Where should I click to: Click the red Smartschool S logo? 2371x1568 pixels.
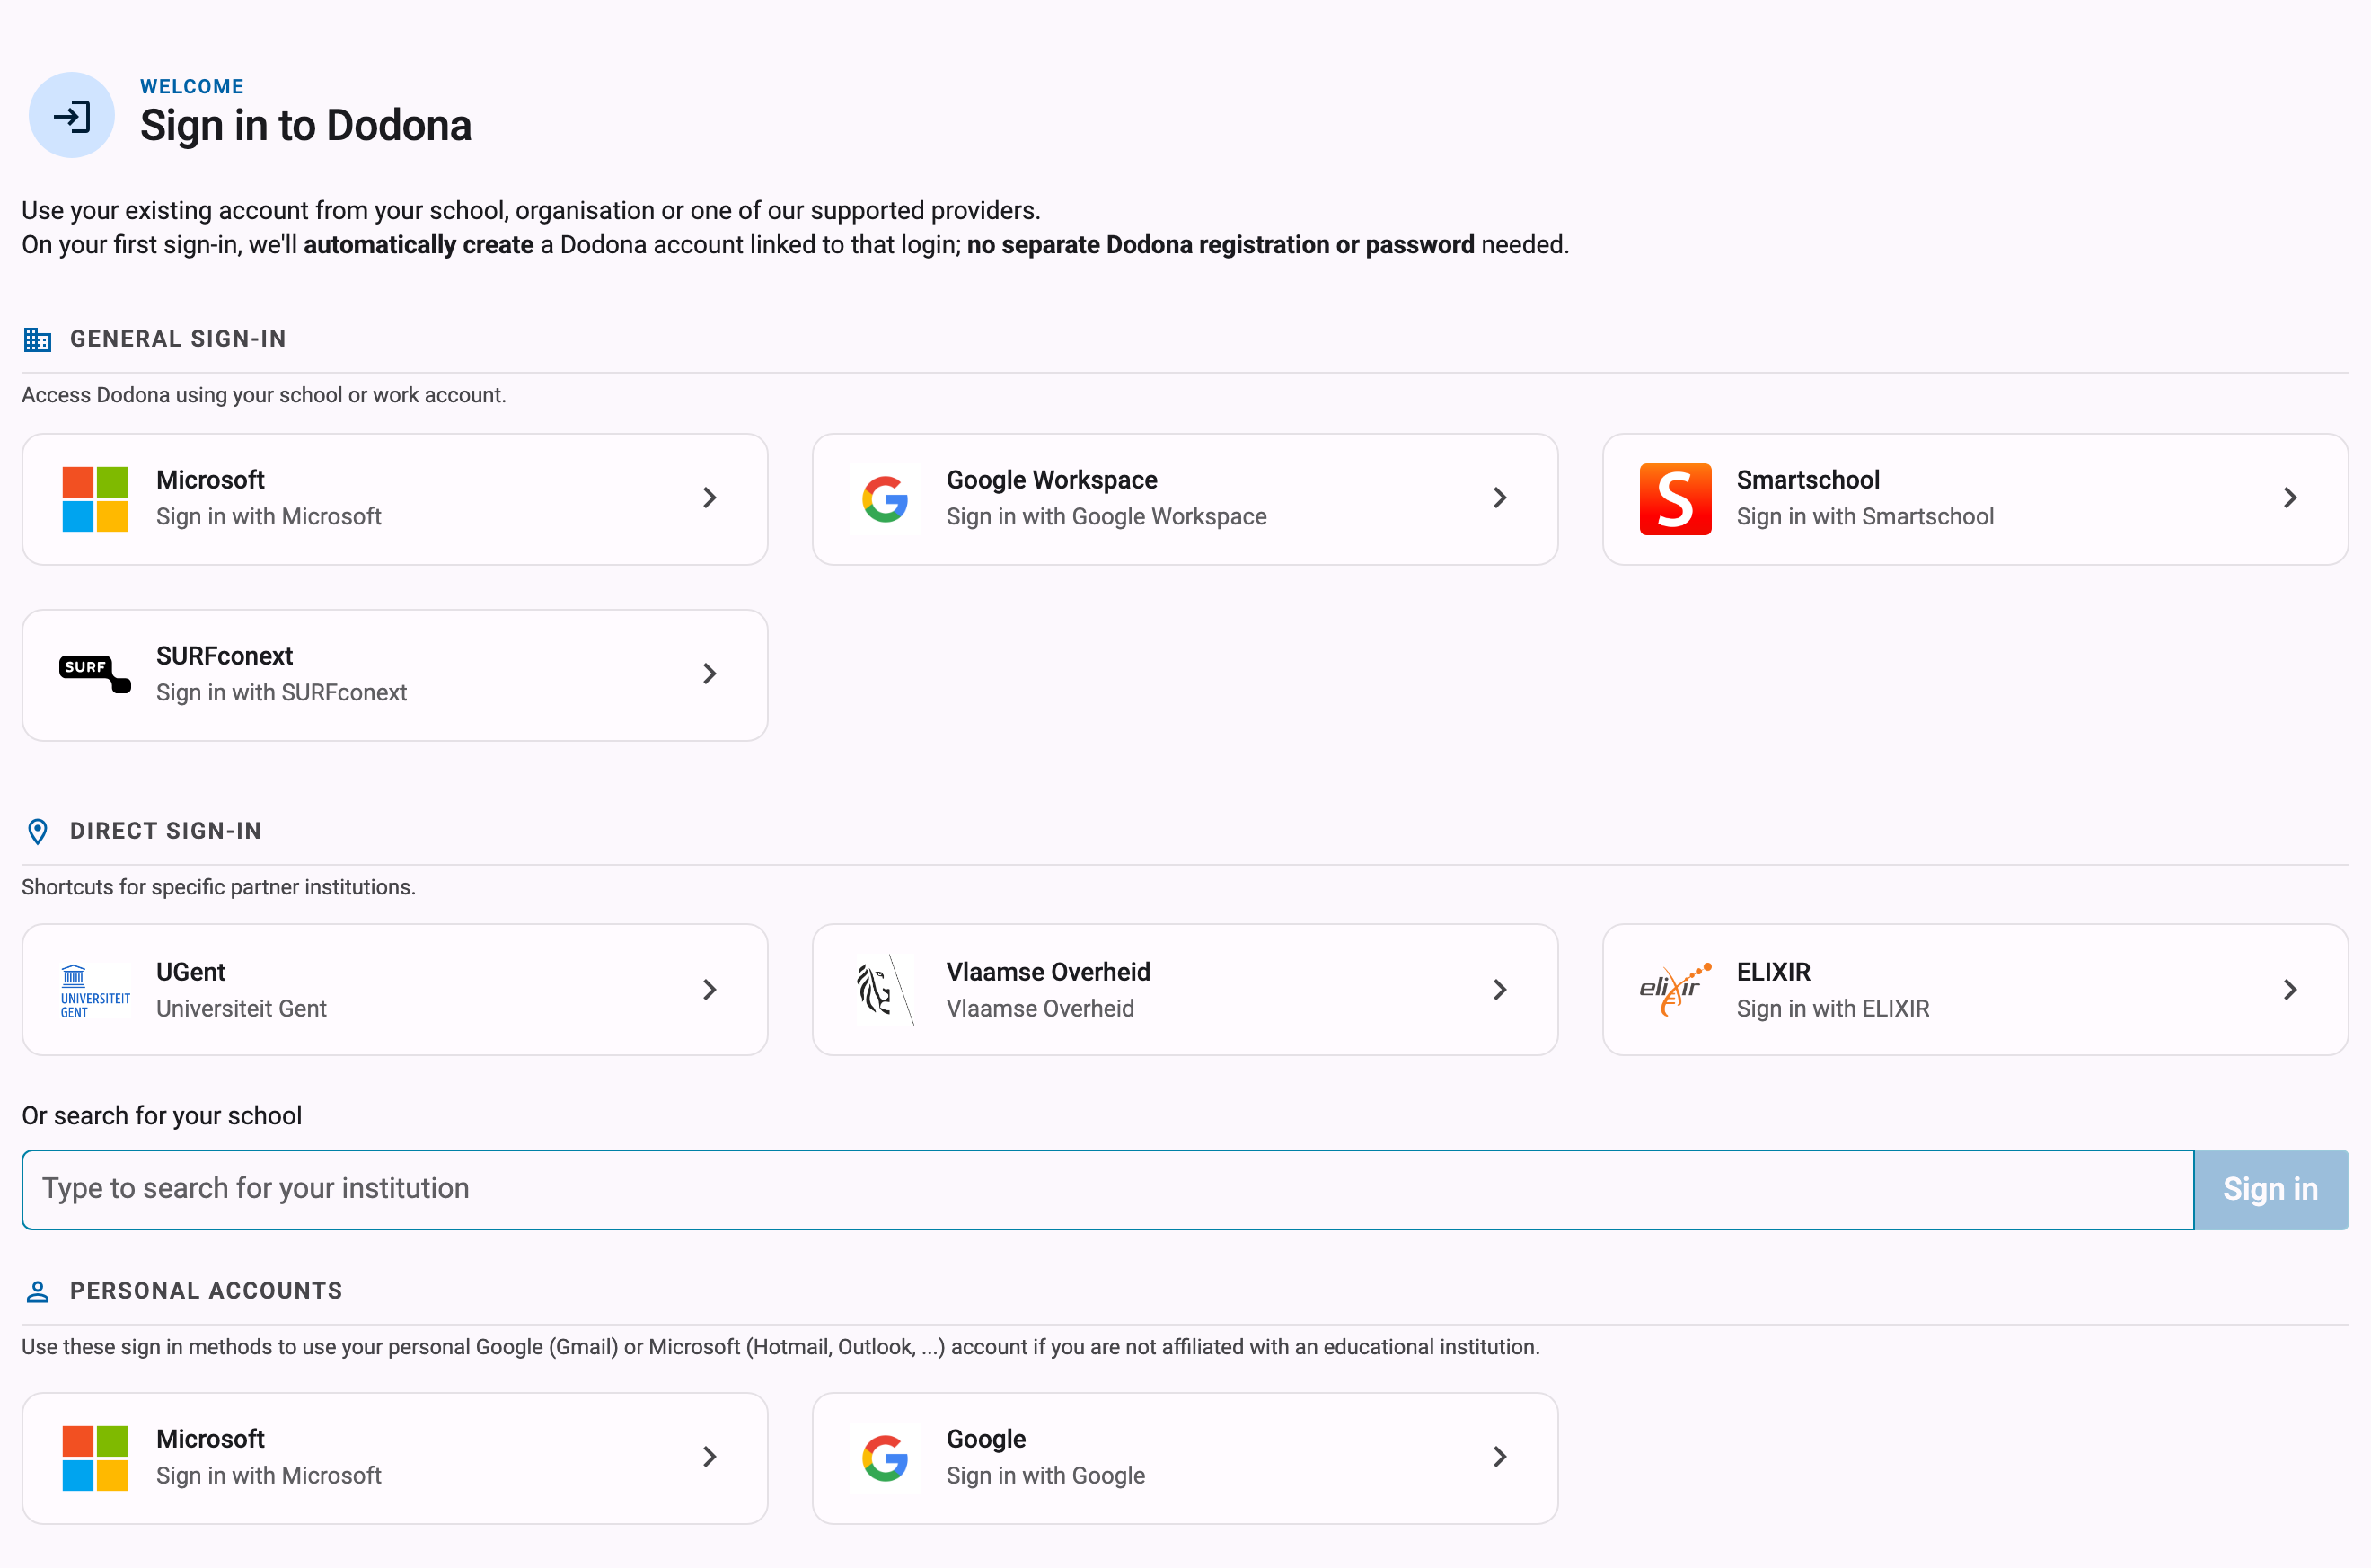click(x=1675, y=499)
